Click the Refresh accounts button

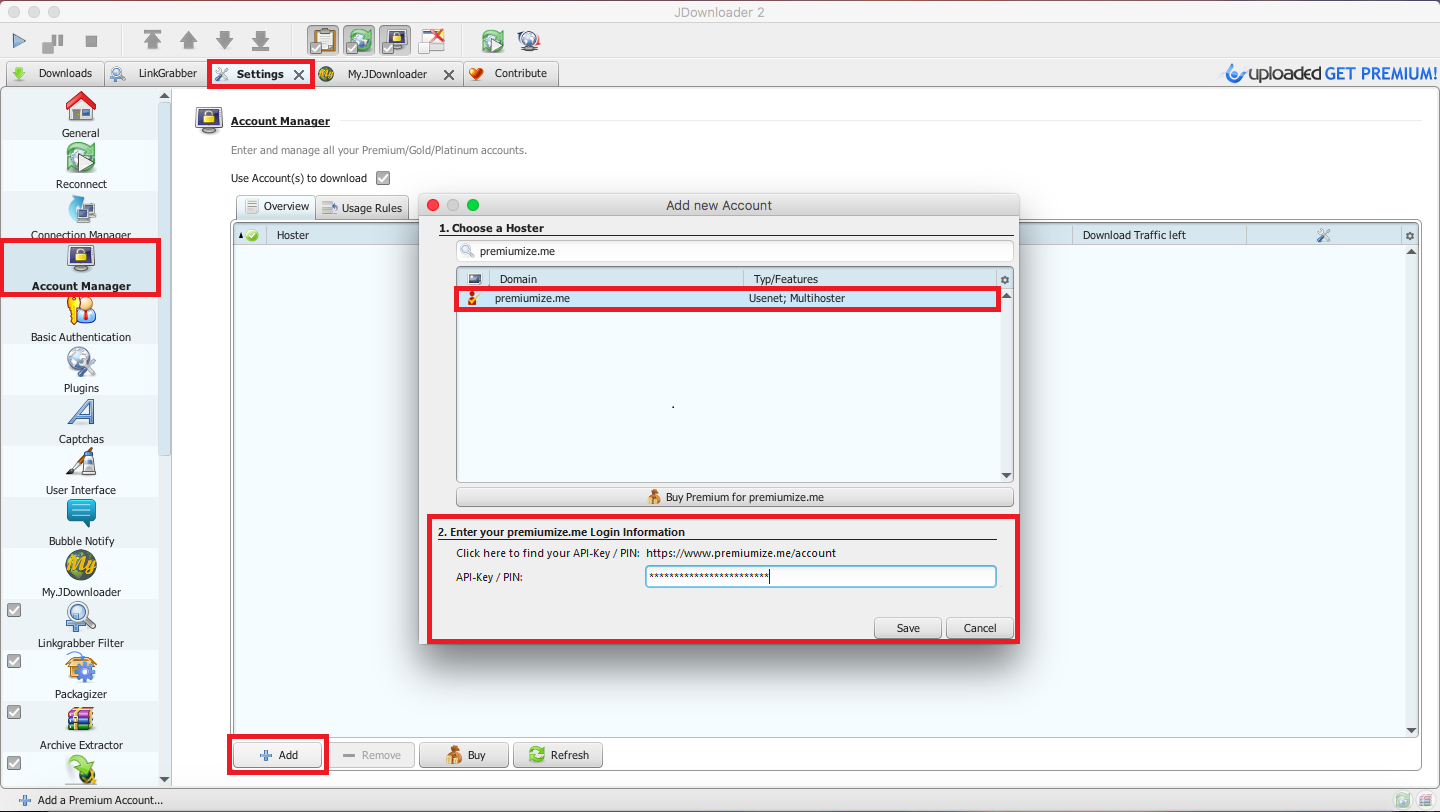(558, 755)
